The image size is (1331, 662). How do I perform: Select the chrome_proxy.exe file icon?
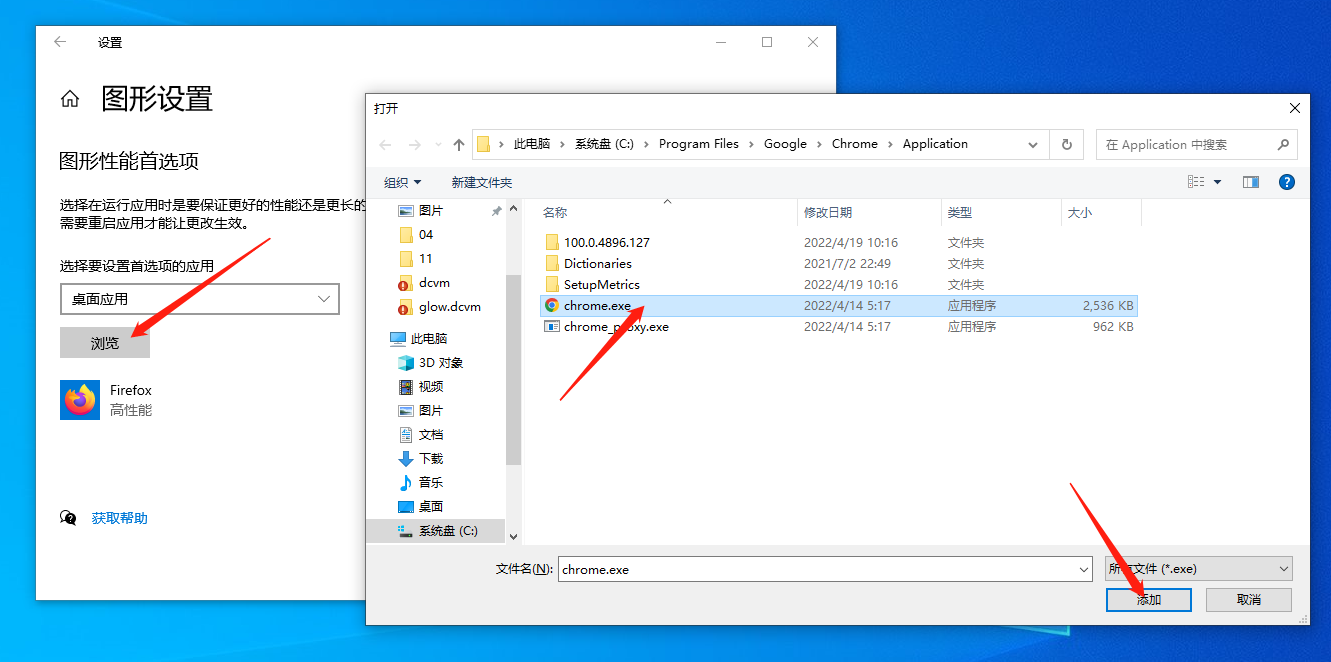coord(552,327)
